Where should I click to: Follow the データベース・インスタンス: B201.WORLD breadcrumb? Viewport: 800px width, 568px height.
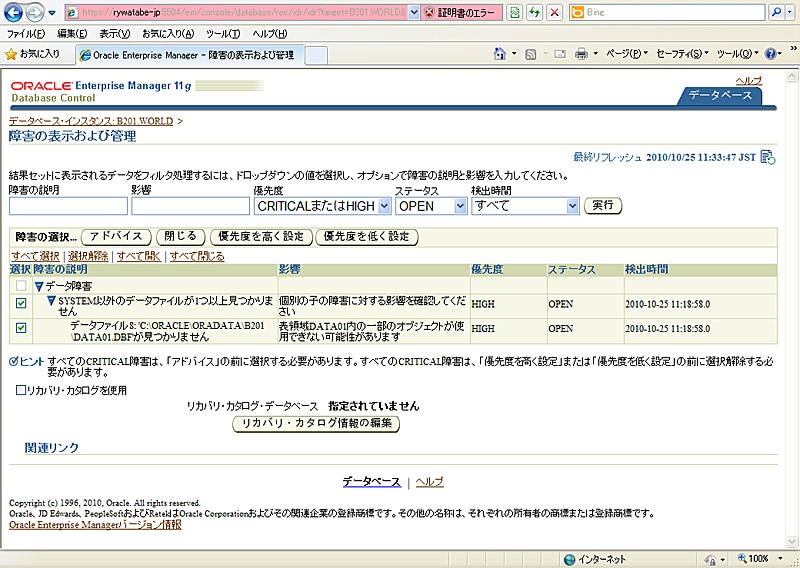[91, 121]
